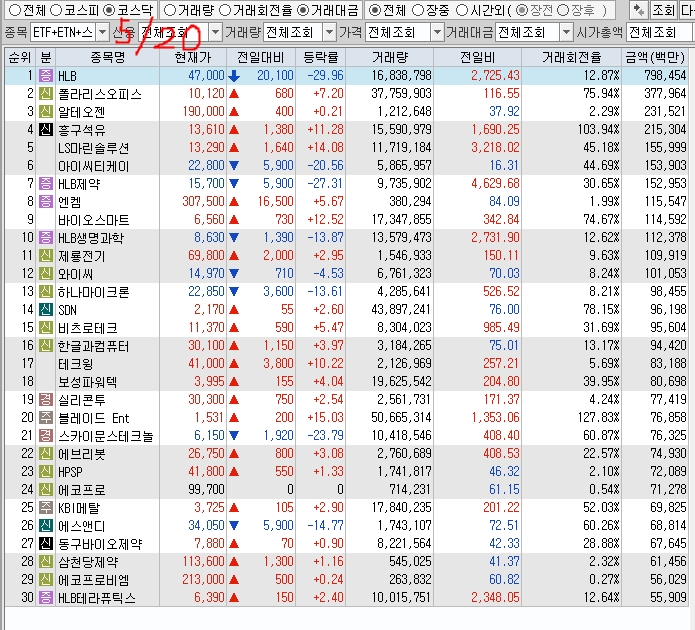Select the LS마린솔루션 stock row name
Screen dimensions: 695x630
[94, 148]
